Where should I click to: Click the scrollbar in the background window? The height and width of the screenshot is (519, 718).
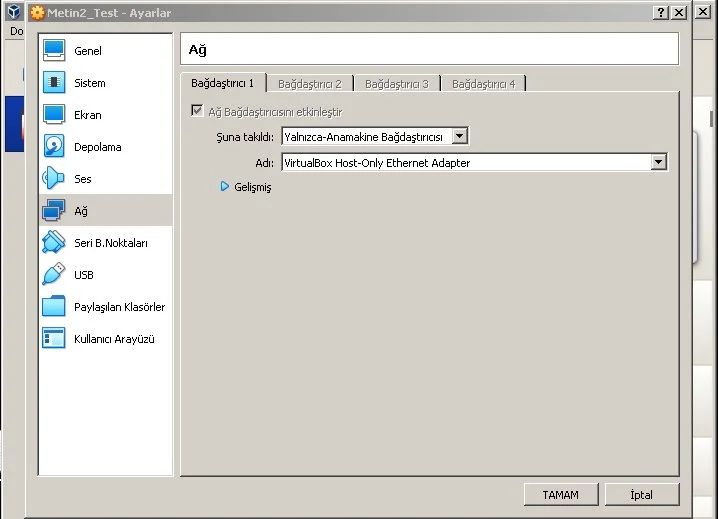pyautogui.click(x=711, y=118)
